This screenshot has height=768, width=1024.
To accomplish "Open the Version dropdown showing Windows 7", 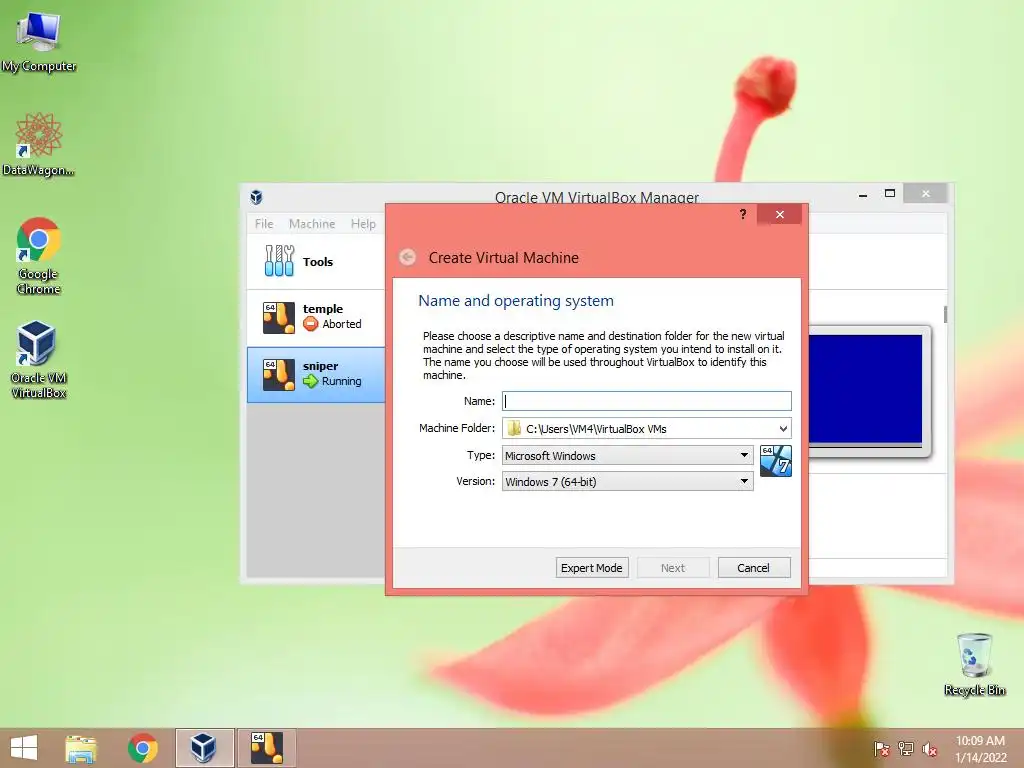I will (x=628, y=482).
